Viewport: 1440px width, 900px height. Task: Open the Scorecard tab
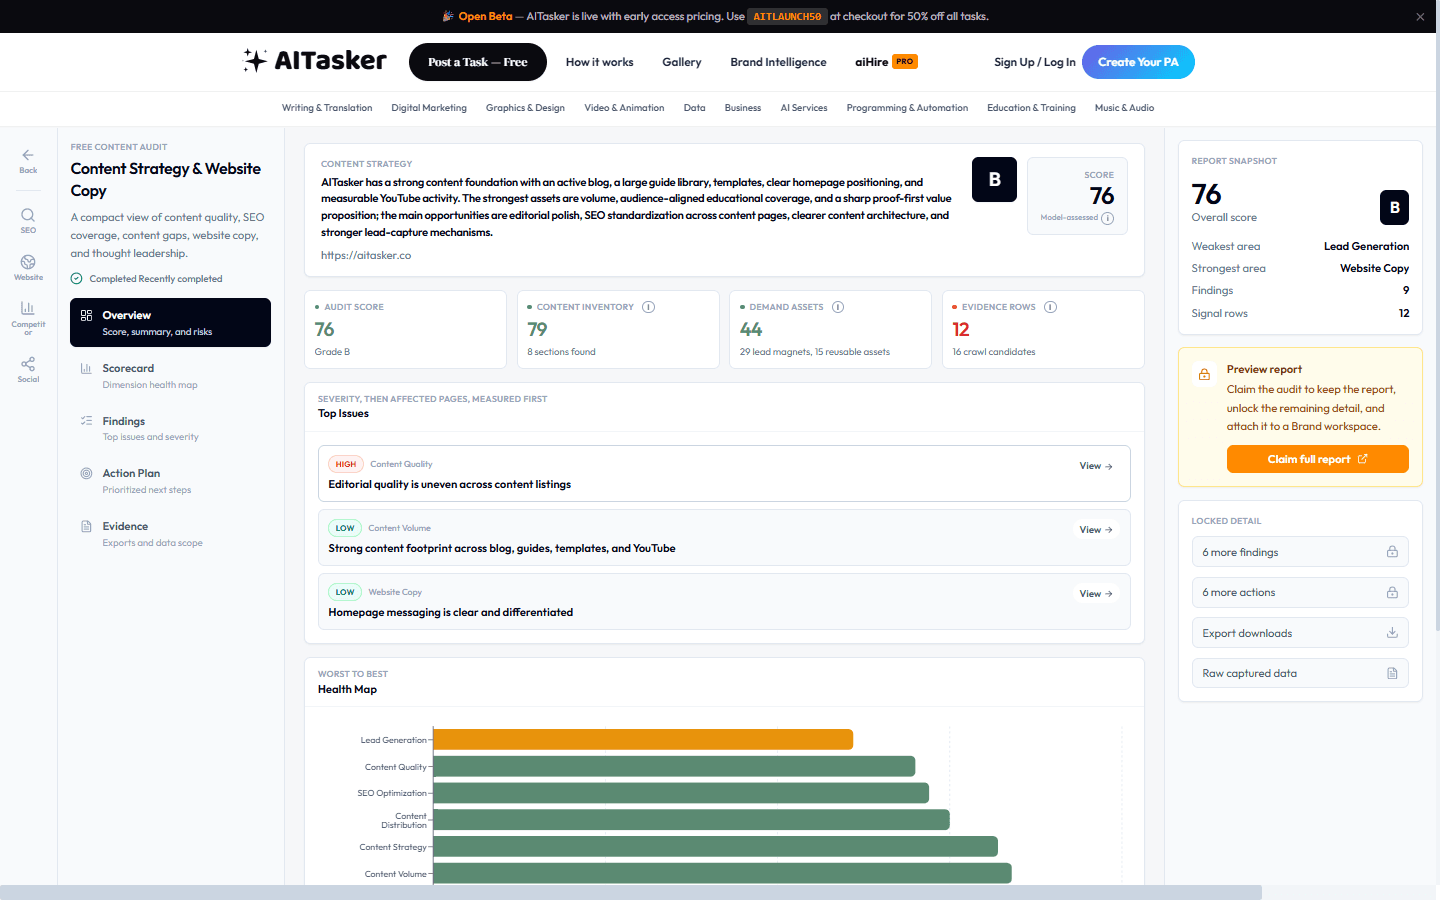(x=170, y=375)
